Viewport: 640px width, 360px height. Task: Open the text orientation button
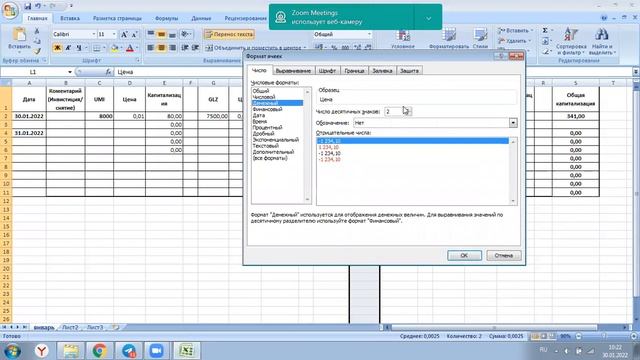point(186,34)
